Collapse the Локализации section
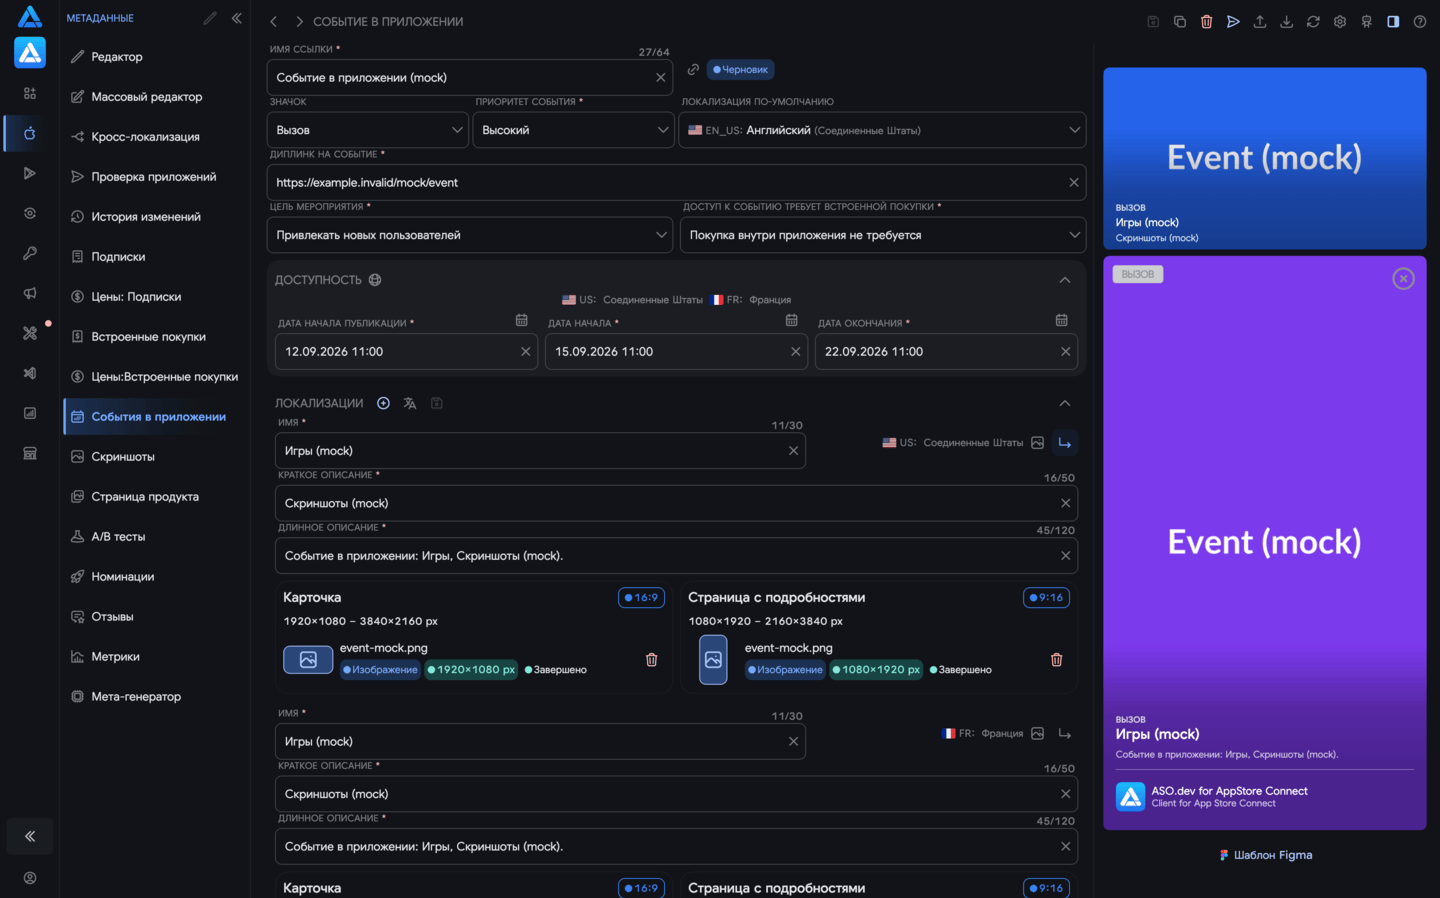Viewport: 1440px width, 898px height. click(1065, 403)
